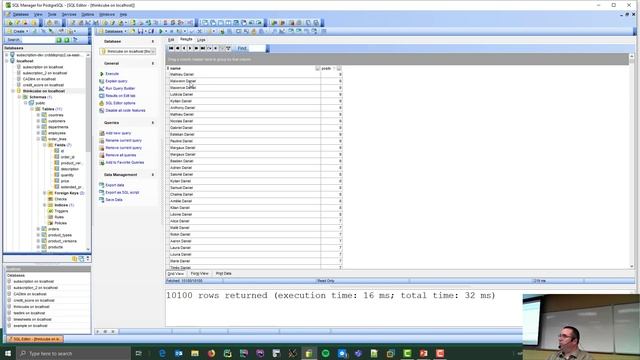Open name column filter dropdown
The image size is (640, 360).
[318, 68]
